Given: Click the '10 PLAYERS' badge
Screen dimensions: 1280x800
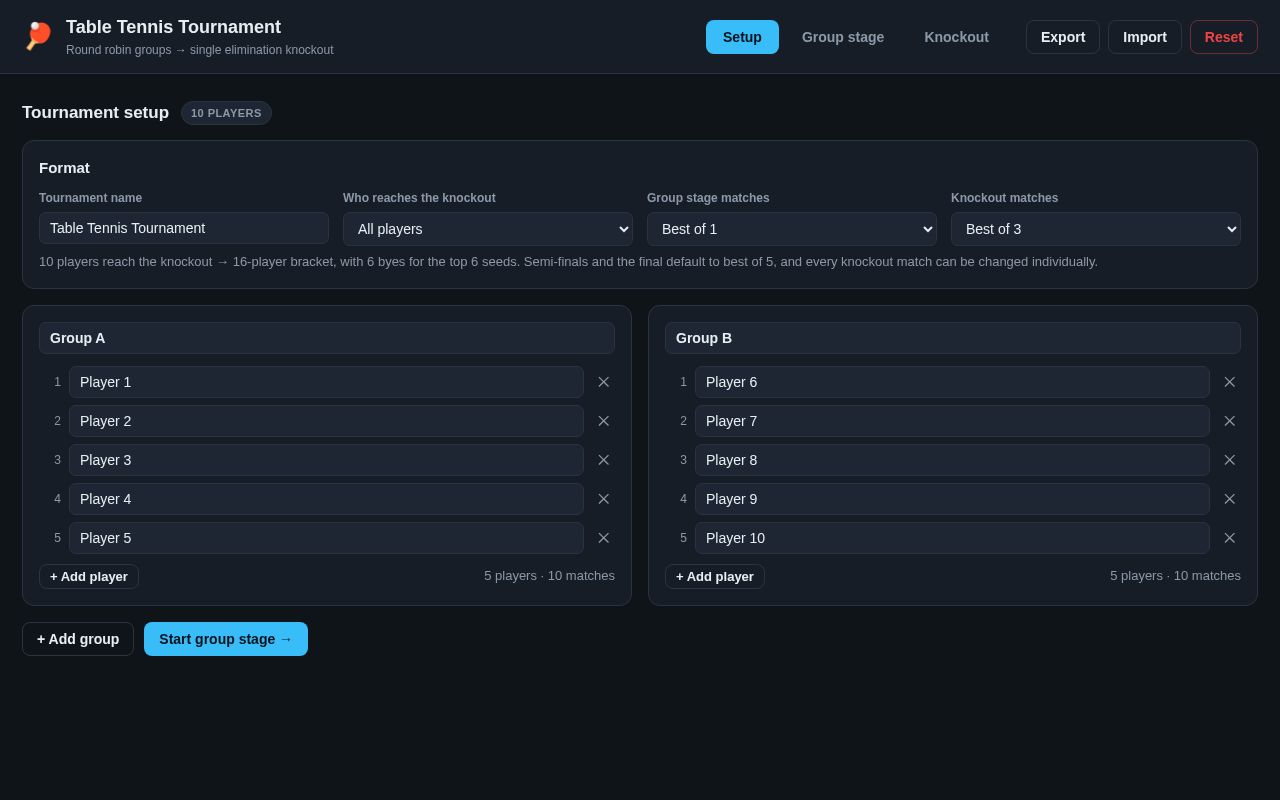Looking at the screenshot, I should 226,113.
